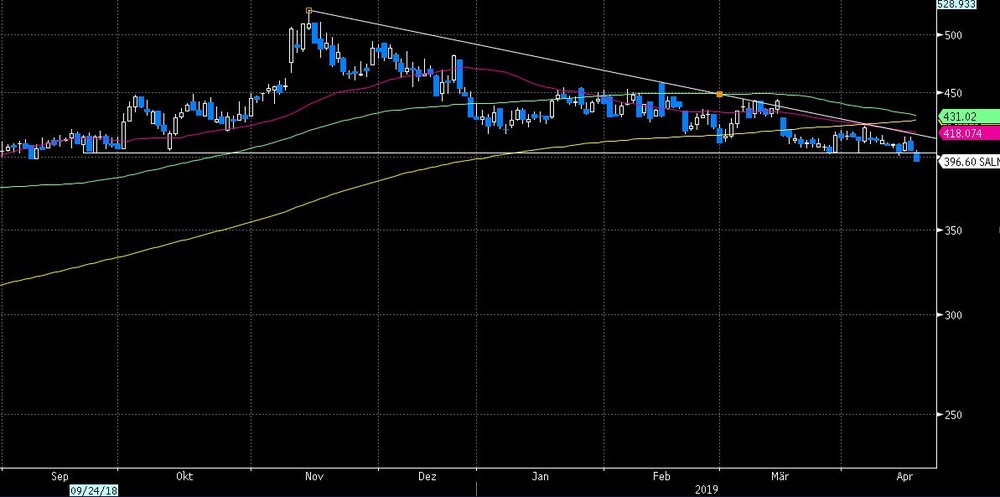Screen dimensions: 1000x497
Task: Select the latest blue candle in April
Action: (916, 157)
